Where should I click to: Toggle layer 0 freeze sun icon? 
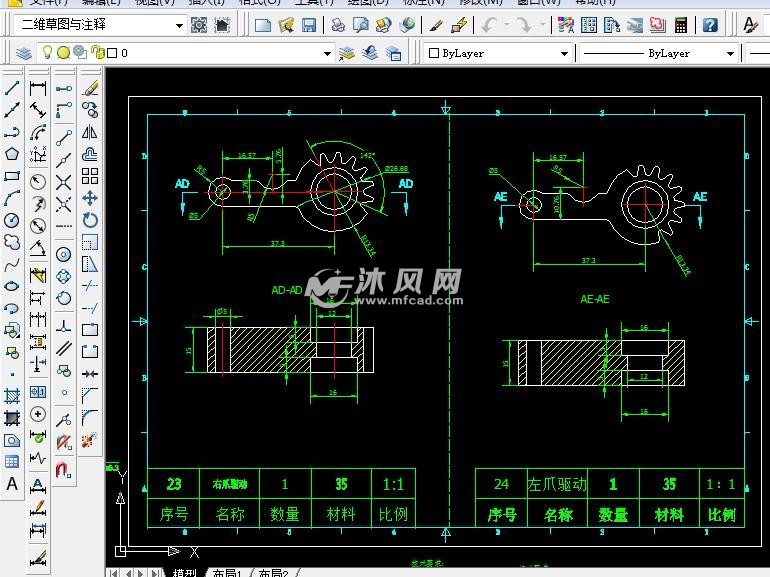pyautogui.click(x=63, y=52)
